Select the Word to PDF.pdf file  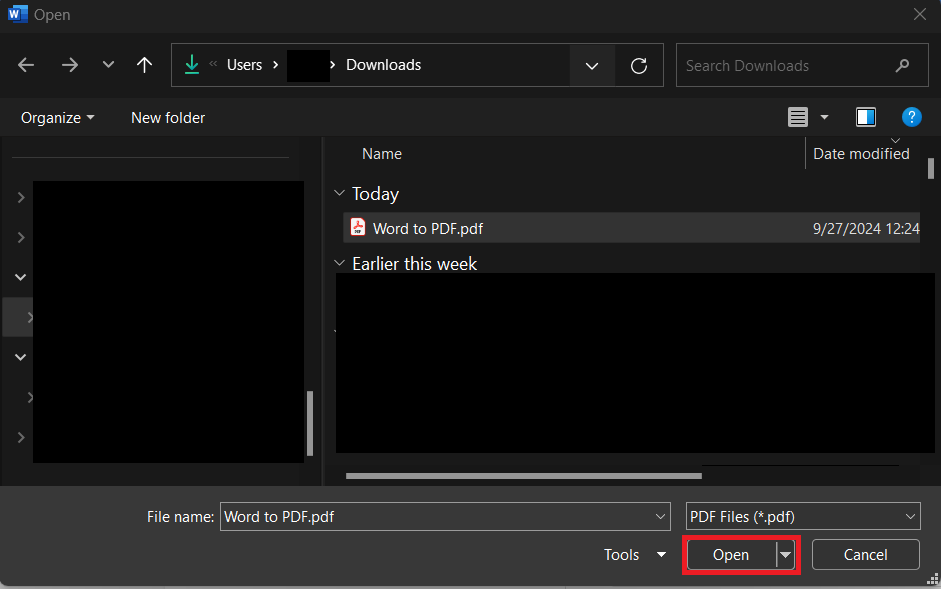631,228
